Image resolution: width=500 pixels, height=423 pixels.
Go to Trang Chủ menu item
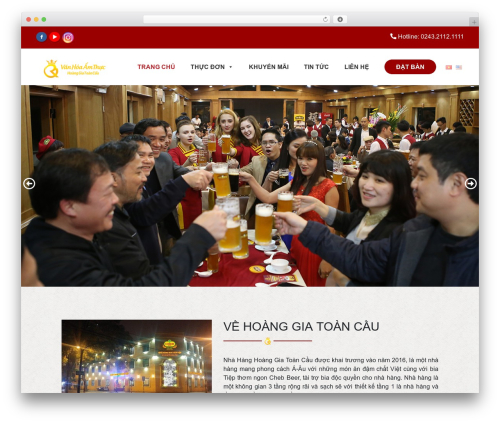tap(156, 67)
